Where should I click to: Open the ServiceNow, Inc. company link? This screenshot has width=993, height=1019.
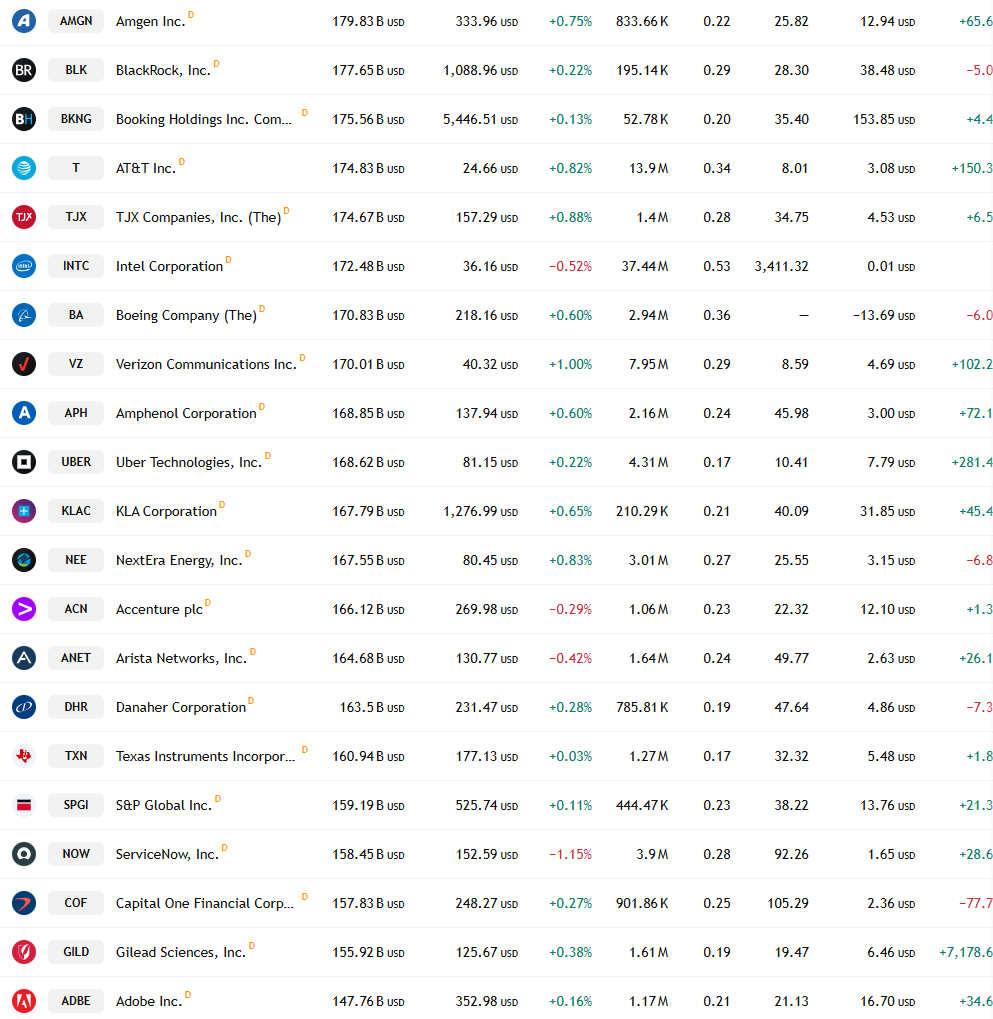click(167, 855)
